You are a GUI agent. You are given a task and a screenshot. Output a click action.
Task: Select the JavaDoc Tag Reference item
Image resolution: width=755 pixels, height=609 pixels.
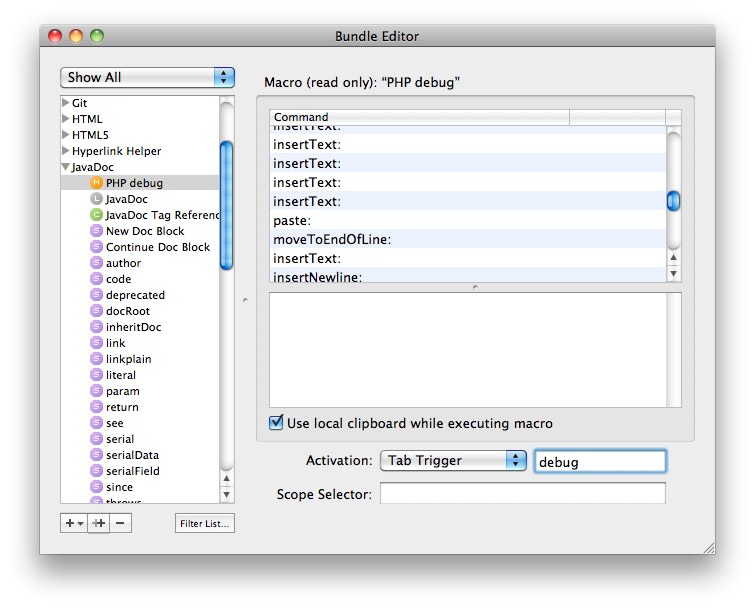click(140, 215)
